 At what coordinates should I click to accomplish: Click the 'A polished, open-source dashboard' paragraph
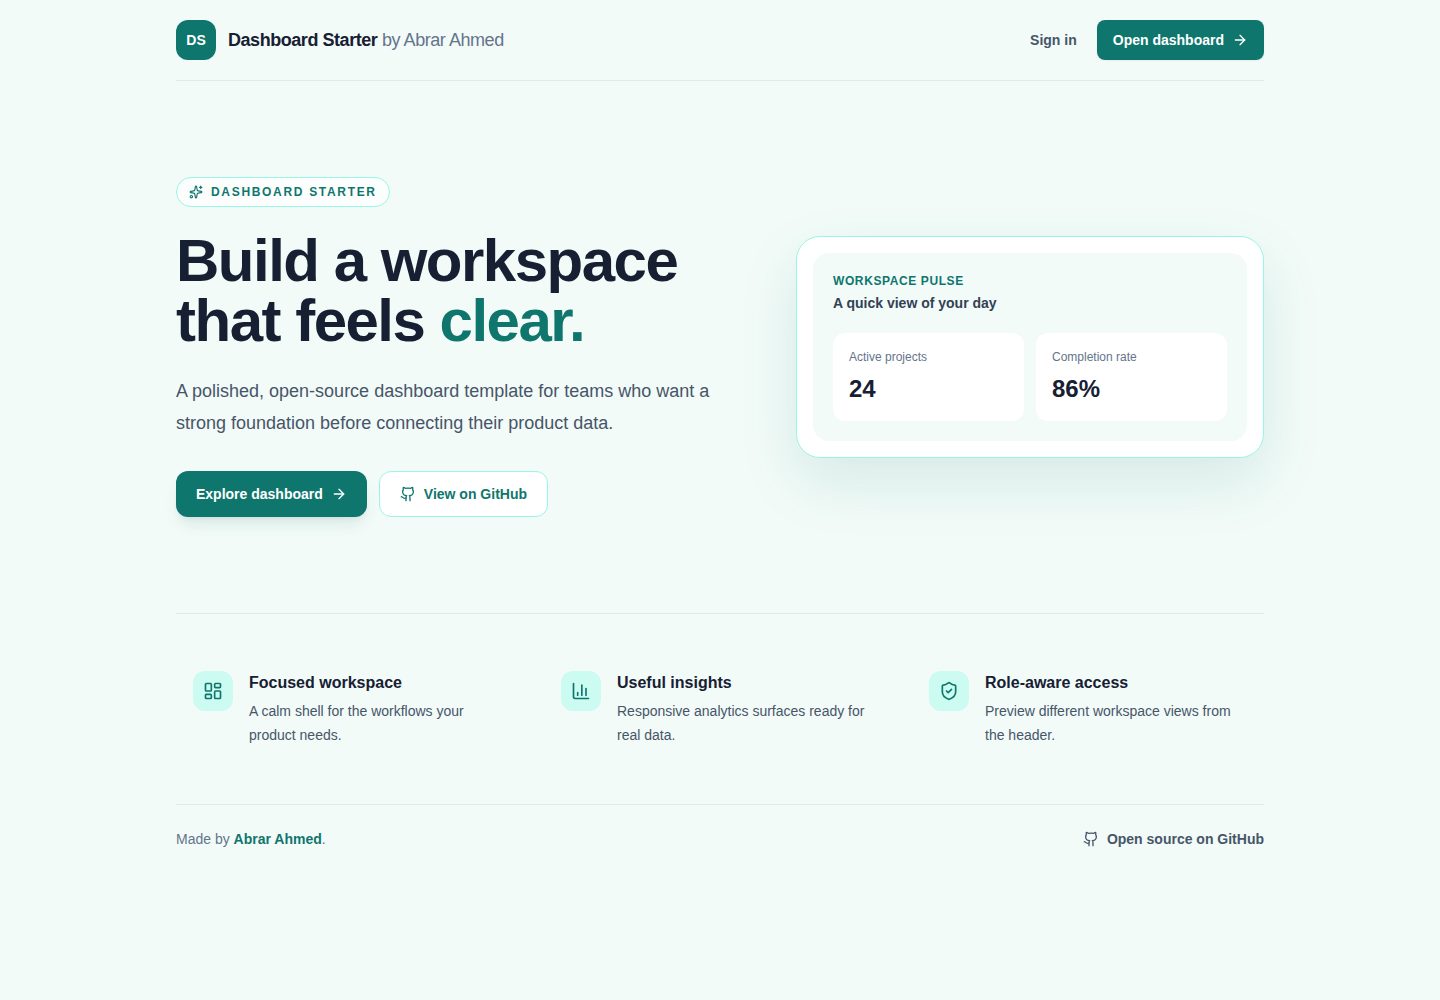443,407
